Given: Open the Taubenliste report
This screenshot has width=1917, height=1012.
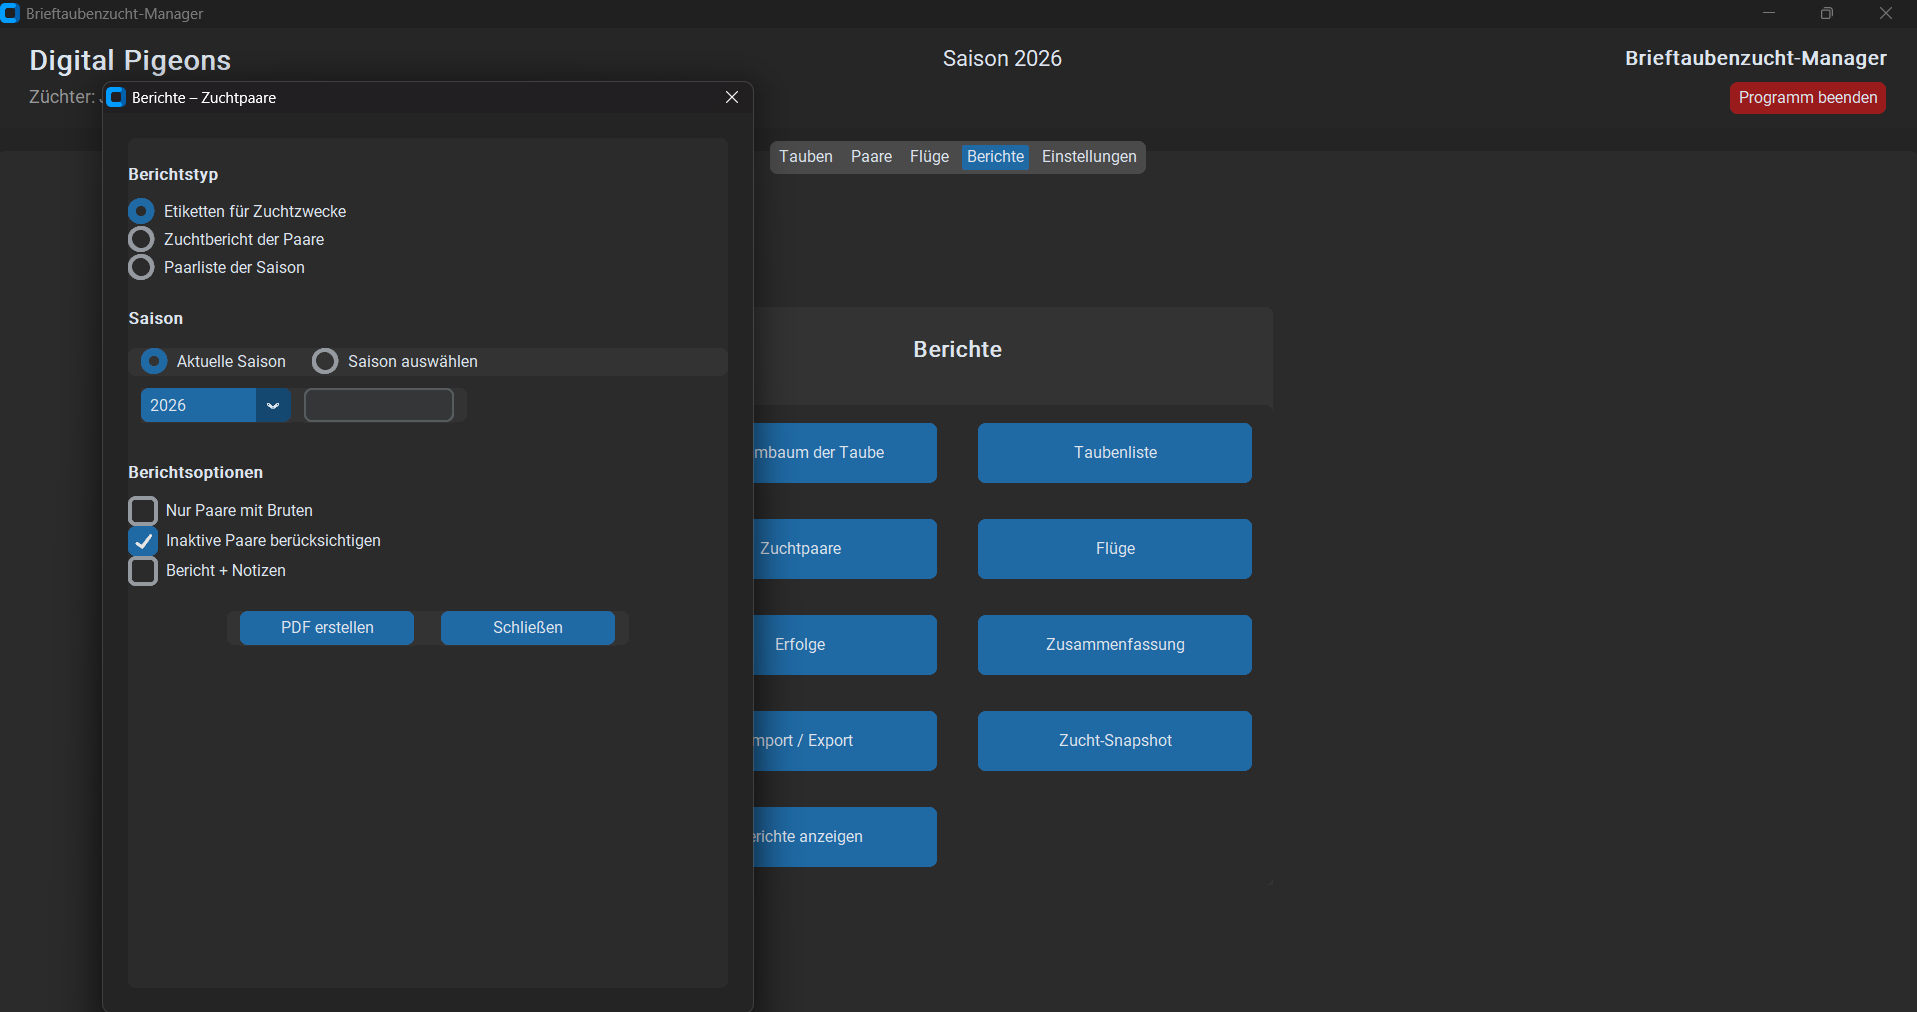Looking at the screenshot, I should click(1115, 453).
